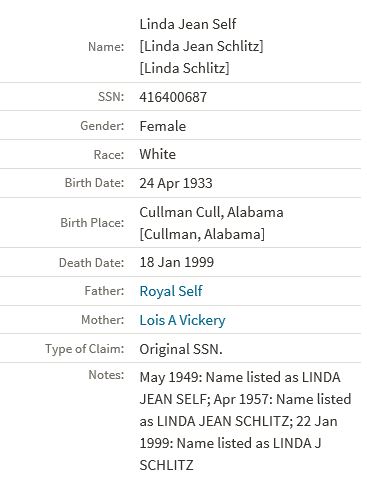
Task: Click the Name field label
Action: pos(106,47)
